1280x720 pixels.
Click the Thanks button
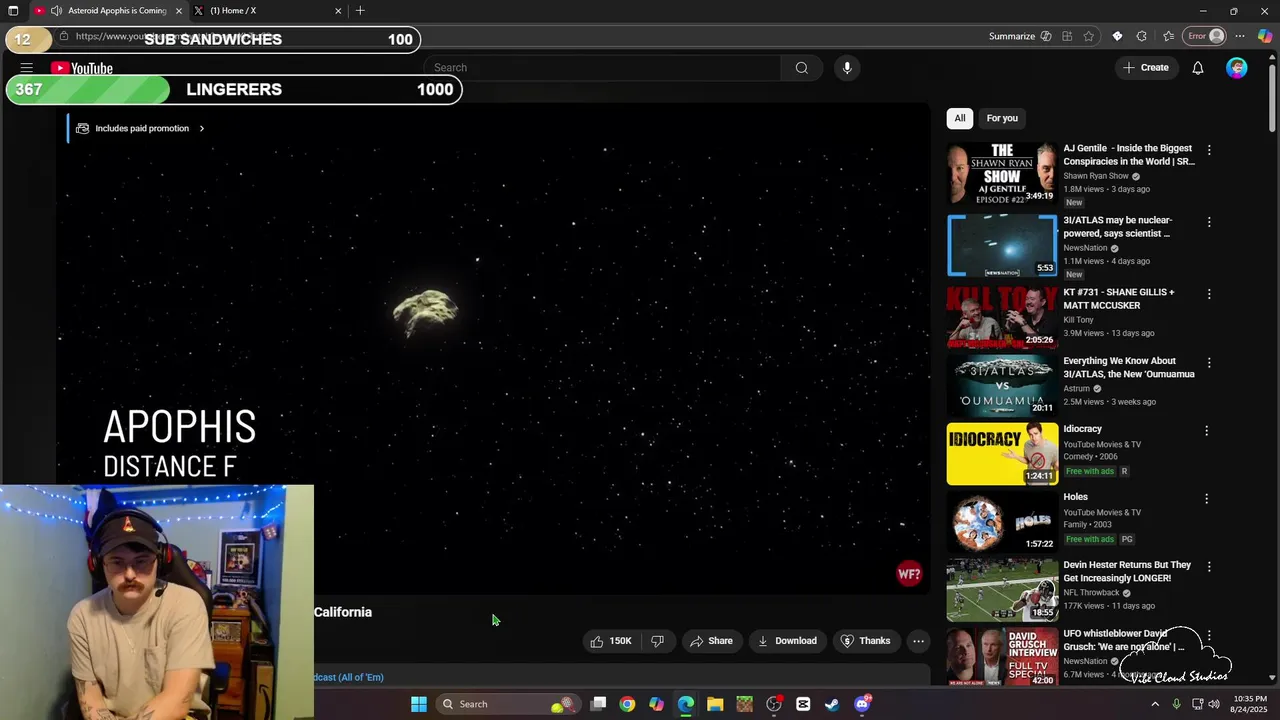coord(865,641)
